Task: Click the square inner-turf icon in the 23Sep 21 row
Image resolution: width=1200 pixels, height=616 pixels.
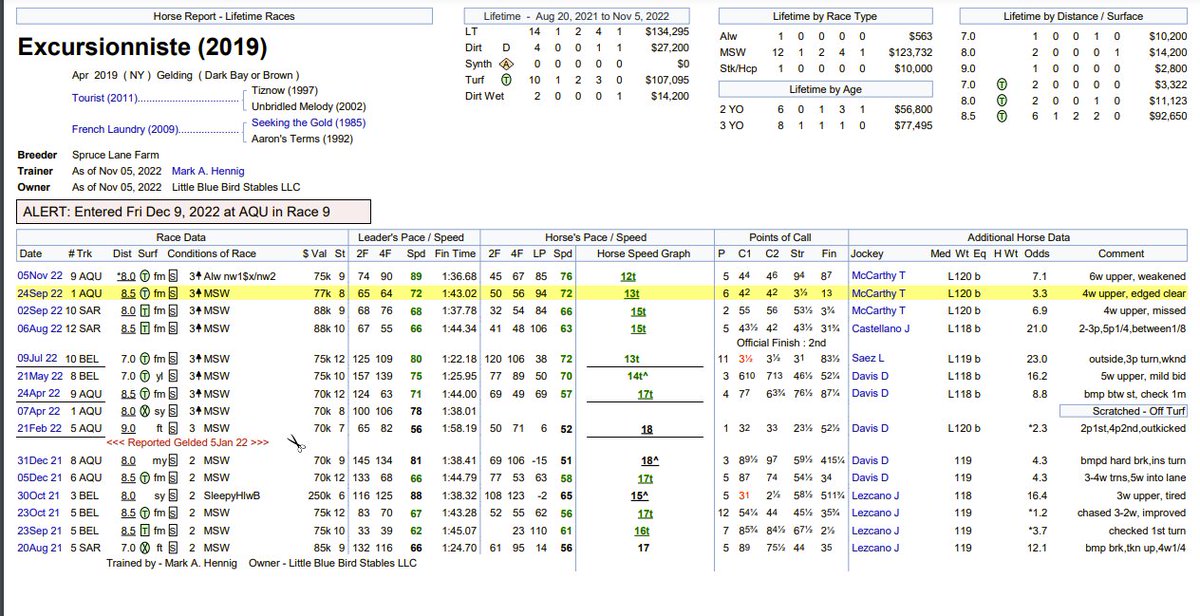Action: tap(145, 531)
